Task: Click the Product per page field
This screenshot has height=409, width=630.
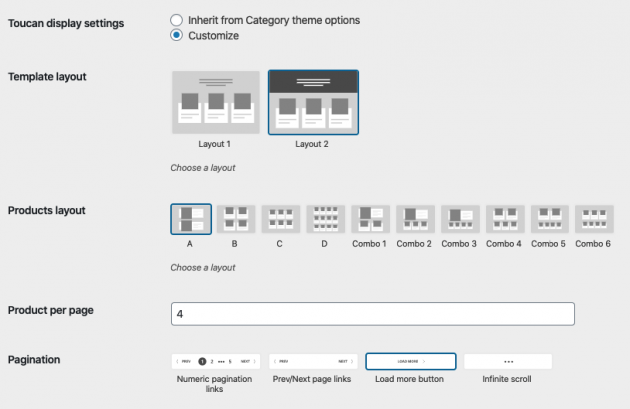Action: click(373, 314)
